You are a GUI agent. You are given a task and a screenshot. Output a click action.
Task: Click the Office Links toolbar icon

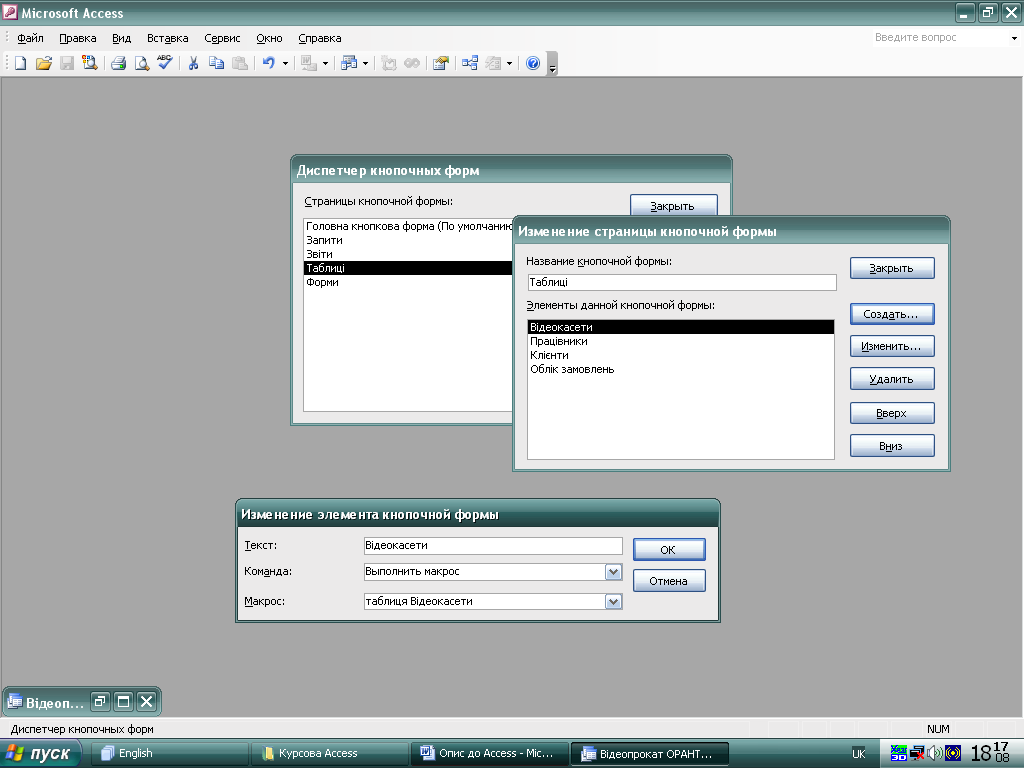(308, 63)
